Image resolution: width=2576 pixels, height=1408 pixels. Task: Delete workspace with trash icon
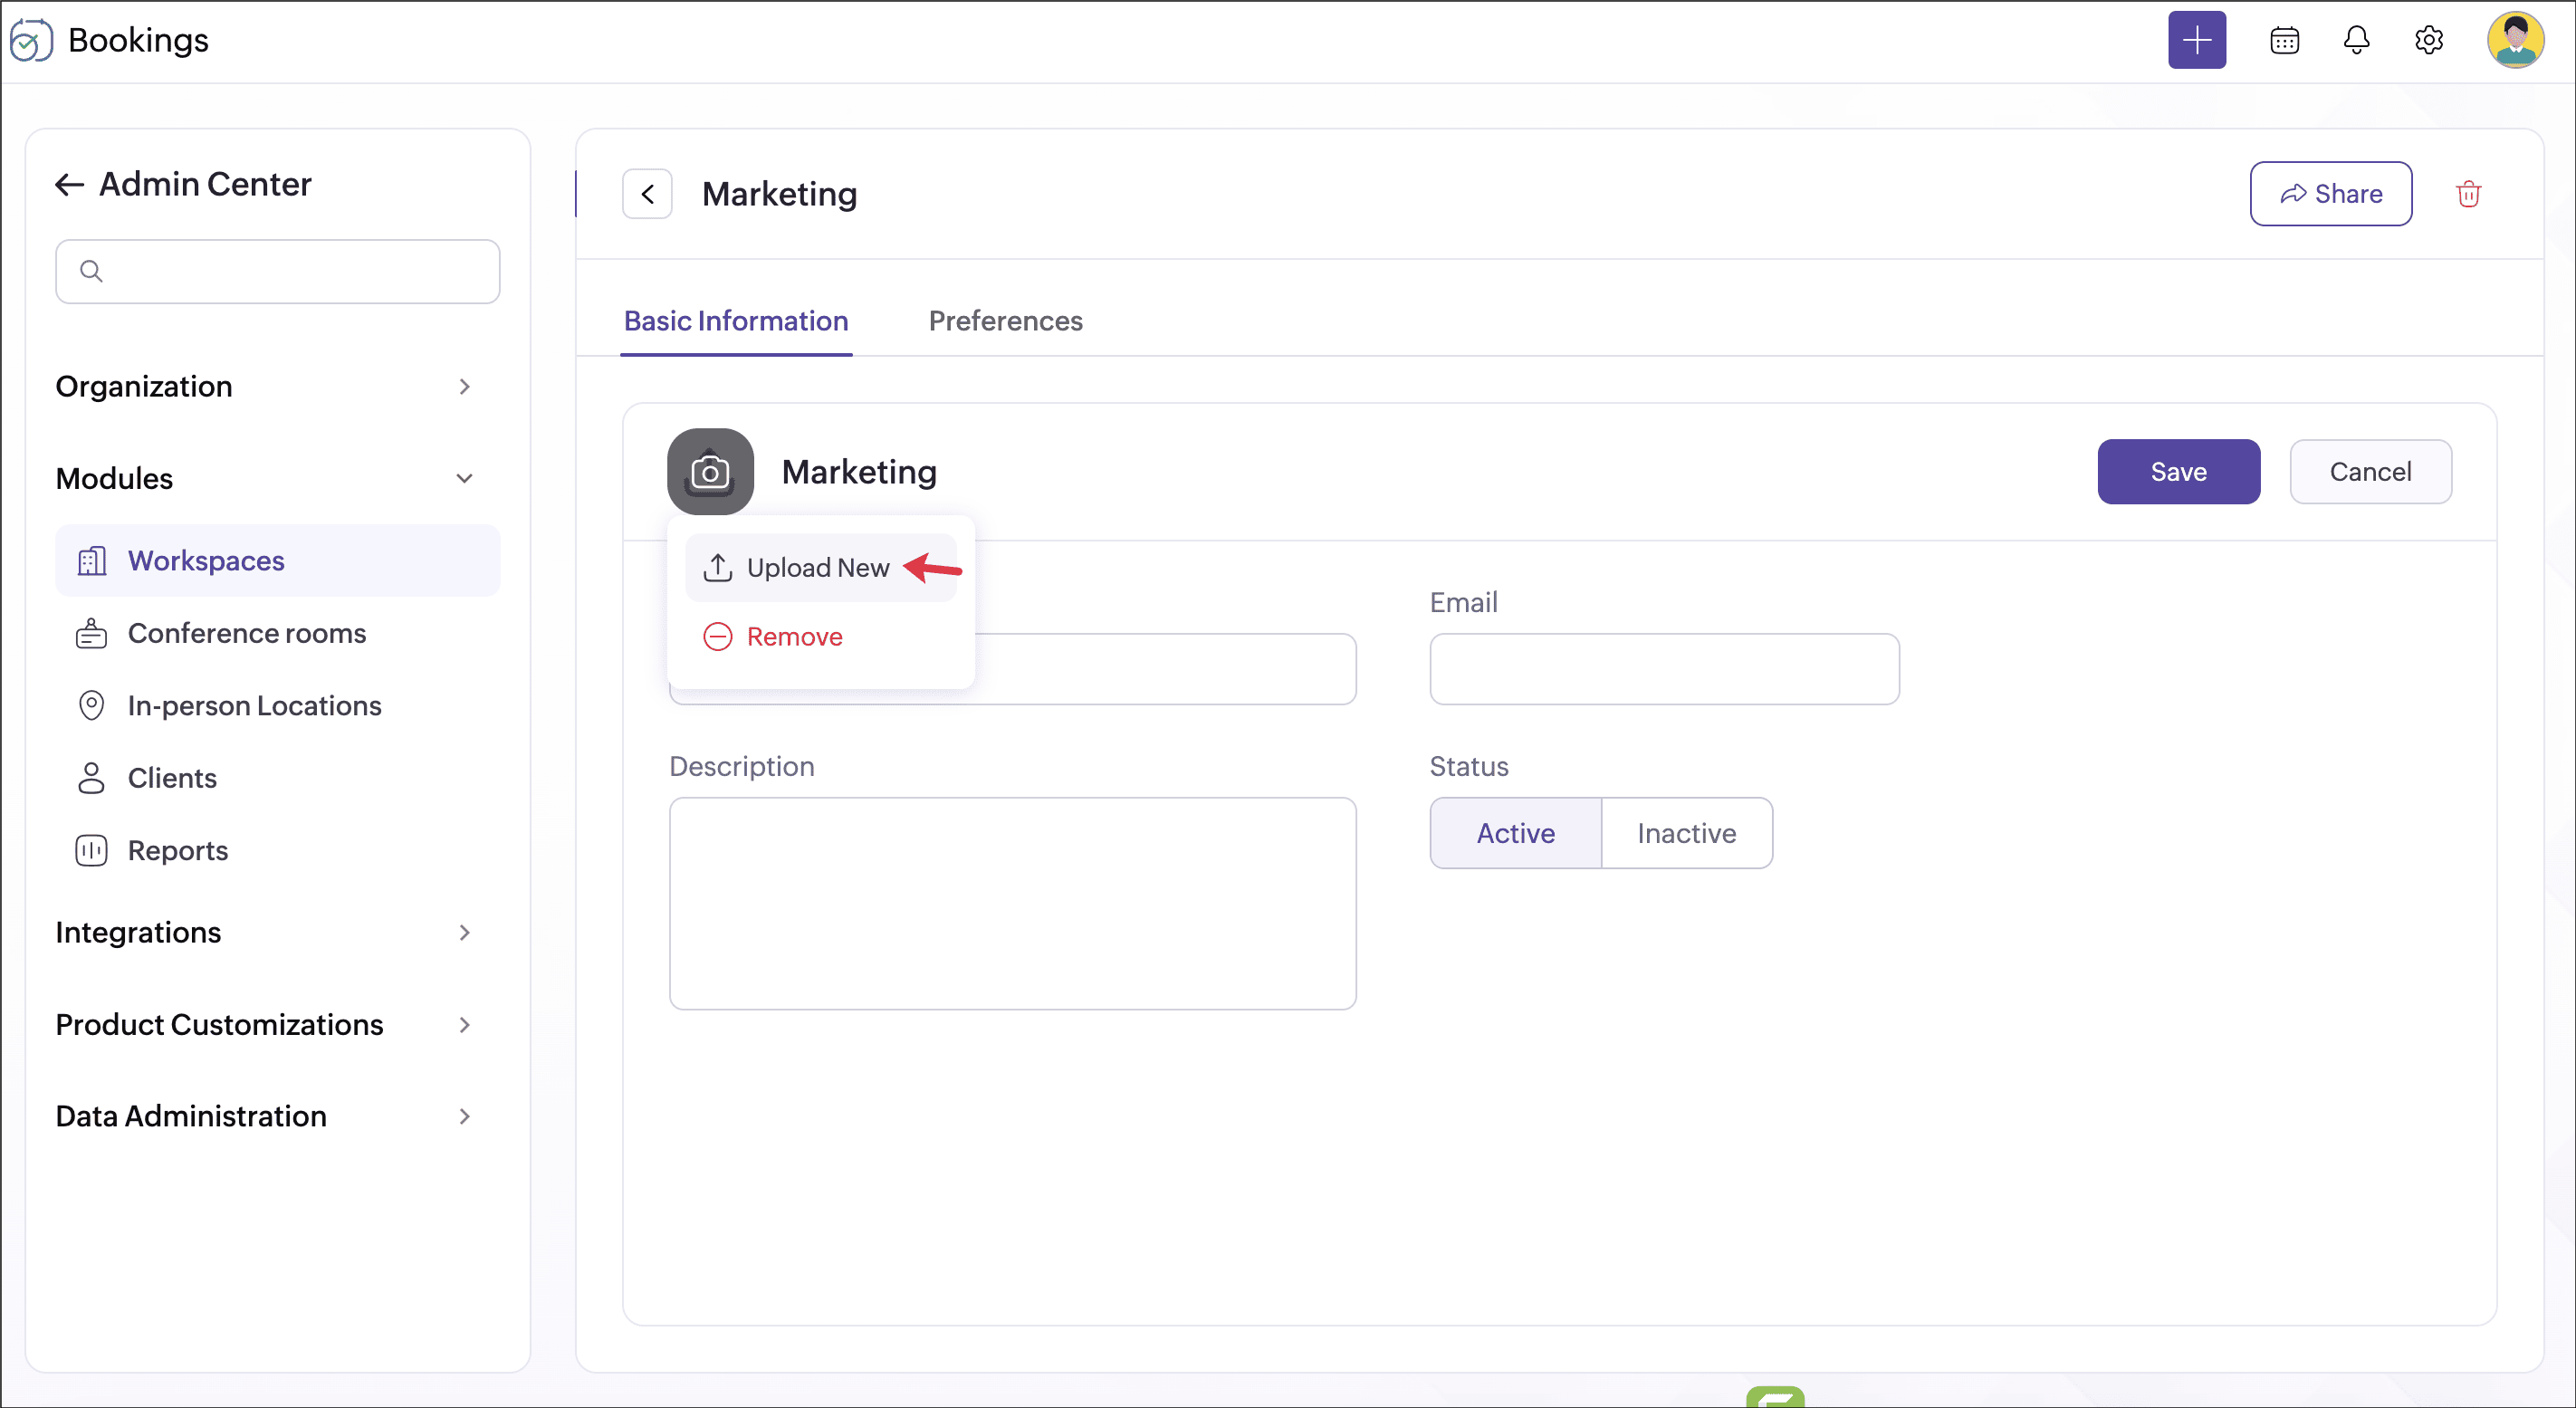[x=2468, y=194]
